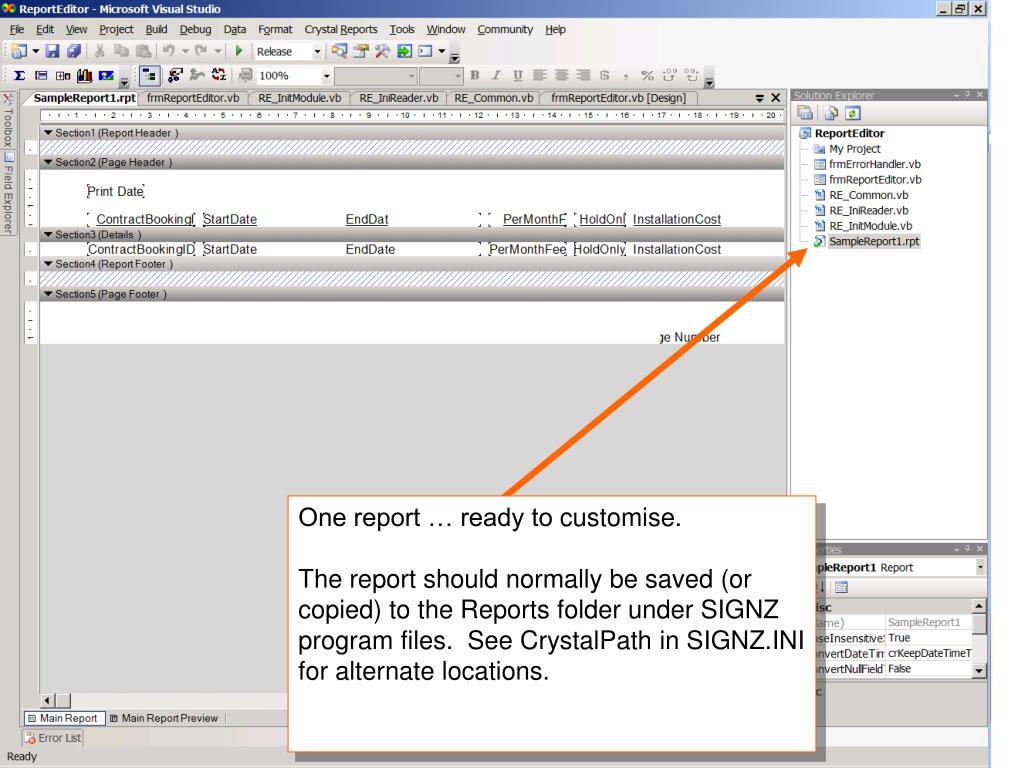Screen dimensions: 1024x768
Task: Select SampleReport1.rpt in Solution Explorer
Action: [x=873, y=242]
